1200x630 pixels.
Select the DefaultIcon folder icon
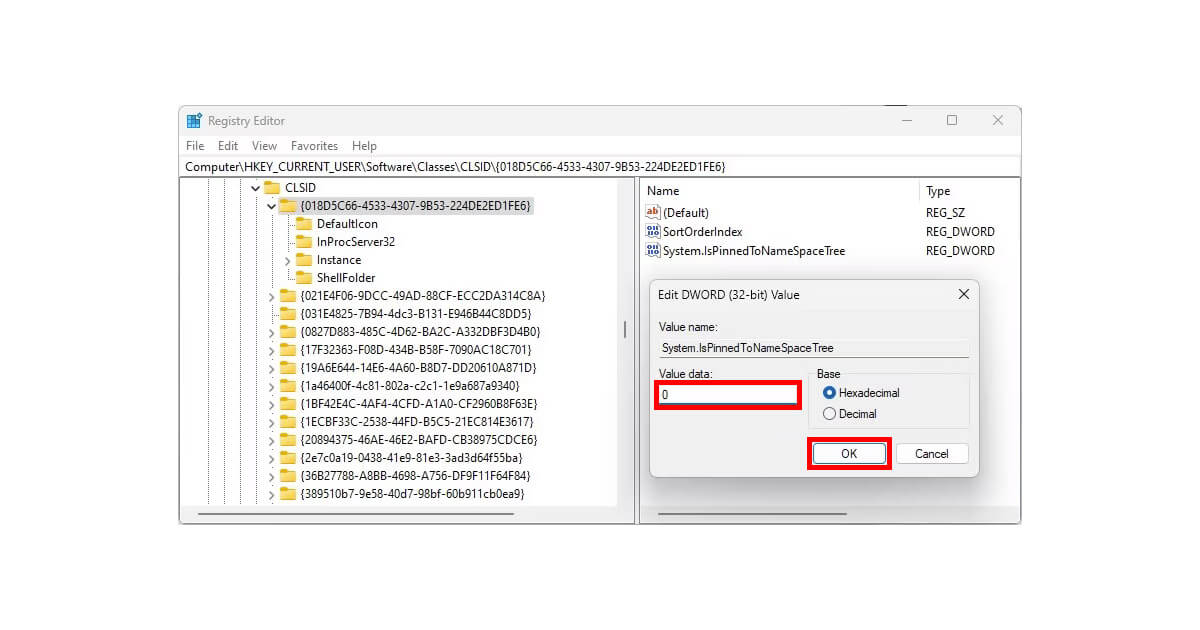point(305,224)
